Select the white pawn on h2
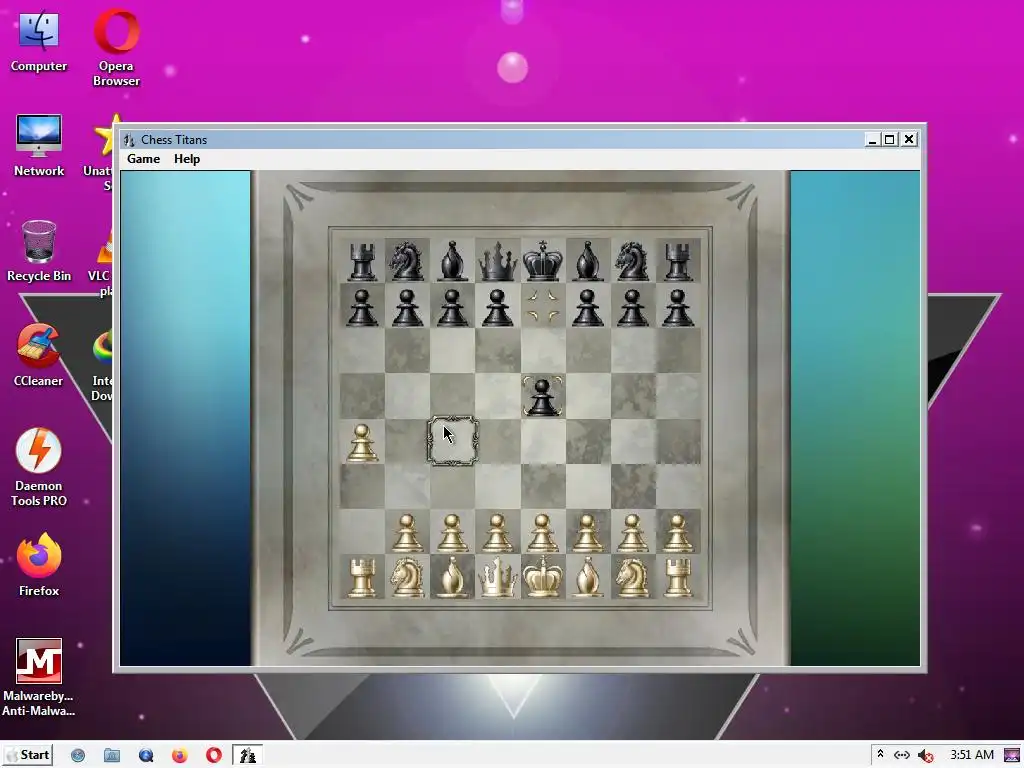The image size is (1024, 768). pyautogui.click(x=677, y=533)
